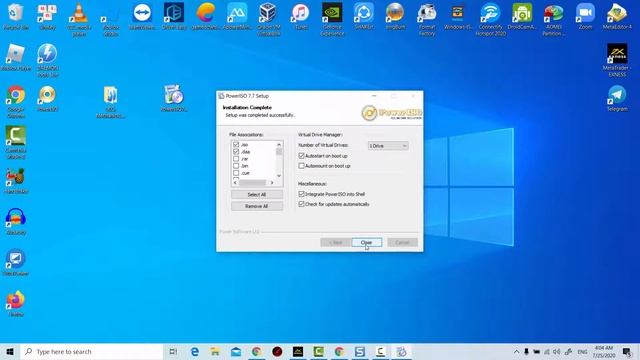Uncheck the .daa file association
This screenshot has width=640, height=360.
(x=236, y=151)
